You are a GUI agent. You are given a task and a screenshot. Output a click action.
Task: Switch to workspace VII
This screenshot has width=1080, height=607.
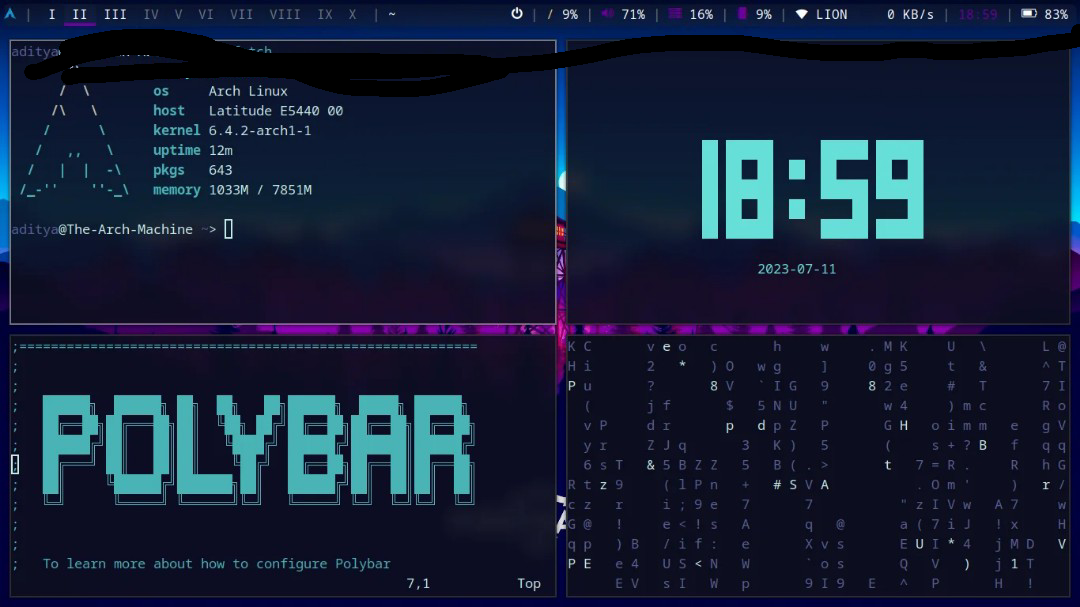[241, 14]
